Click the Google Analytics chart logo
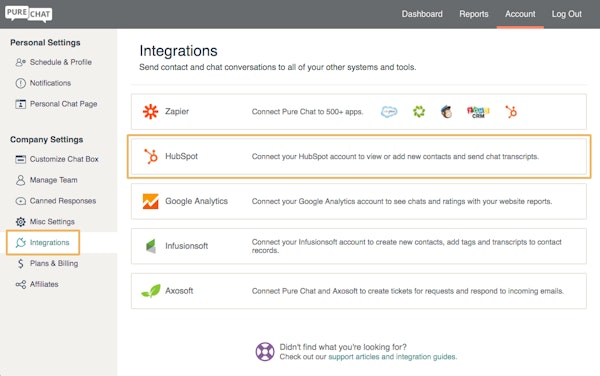The image size is (600, 376). point(150,201)
